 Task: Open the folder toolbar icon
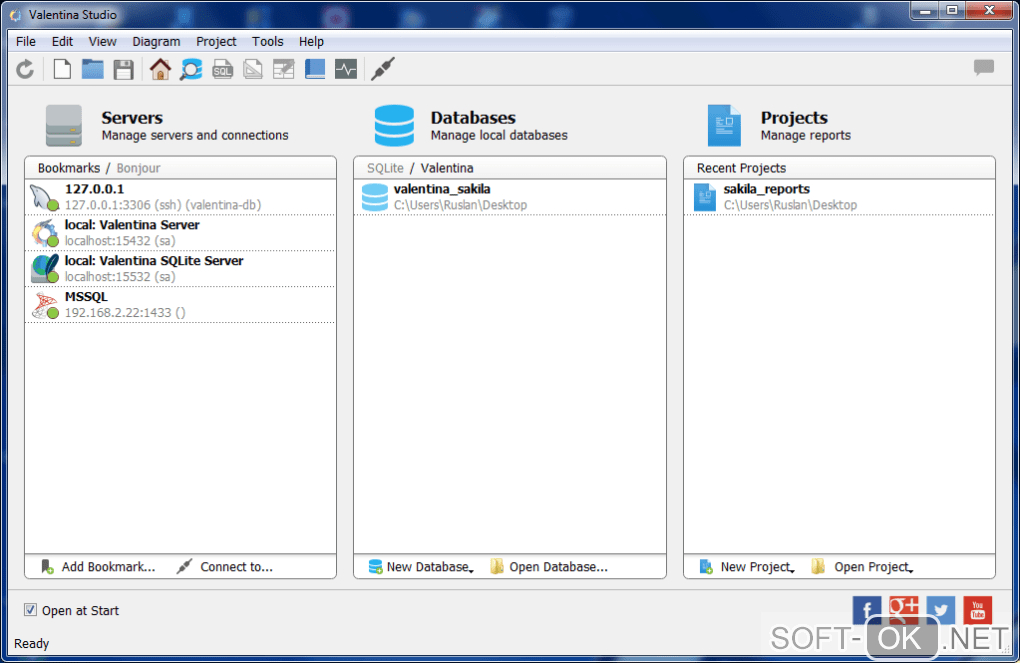tap(92, 69)
